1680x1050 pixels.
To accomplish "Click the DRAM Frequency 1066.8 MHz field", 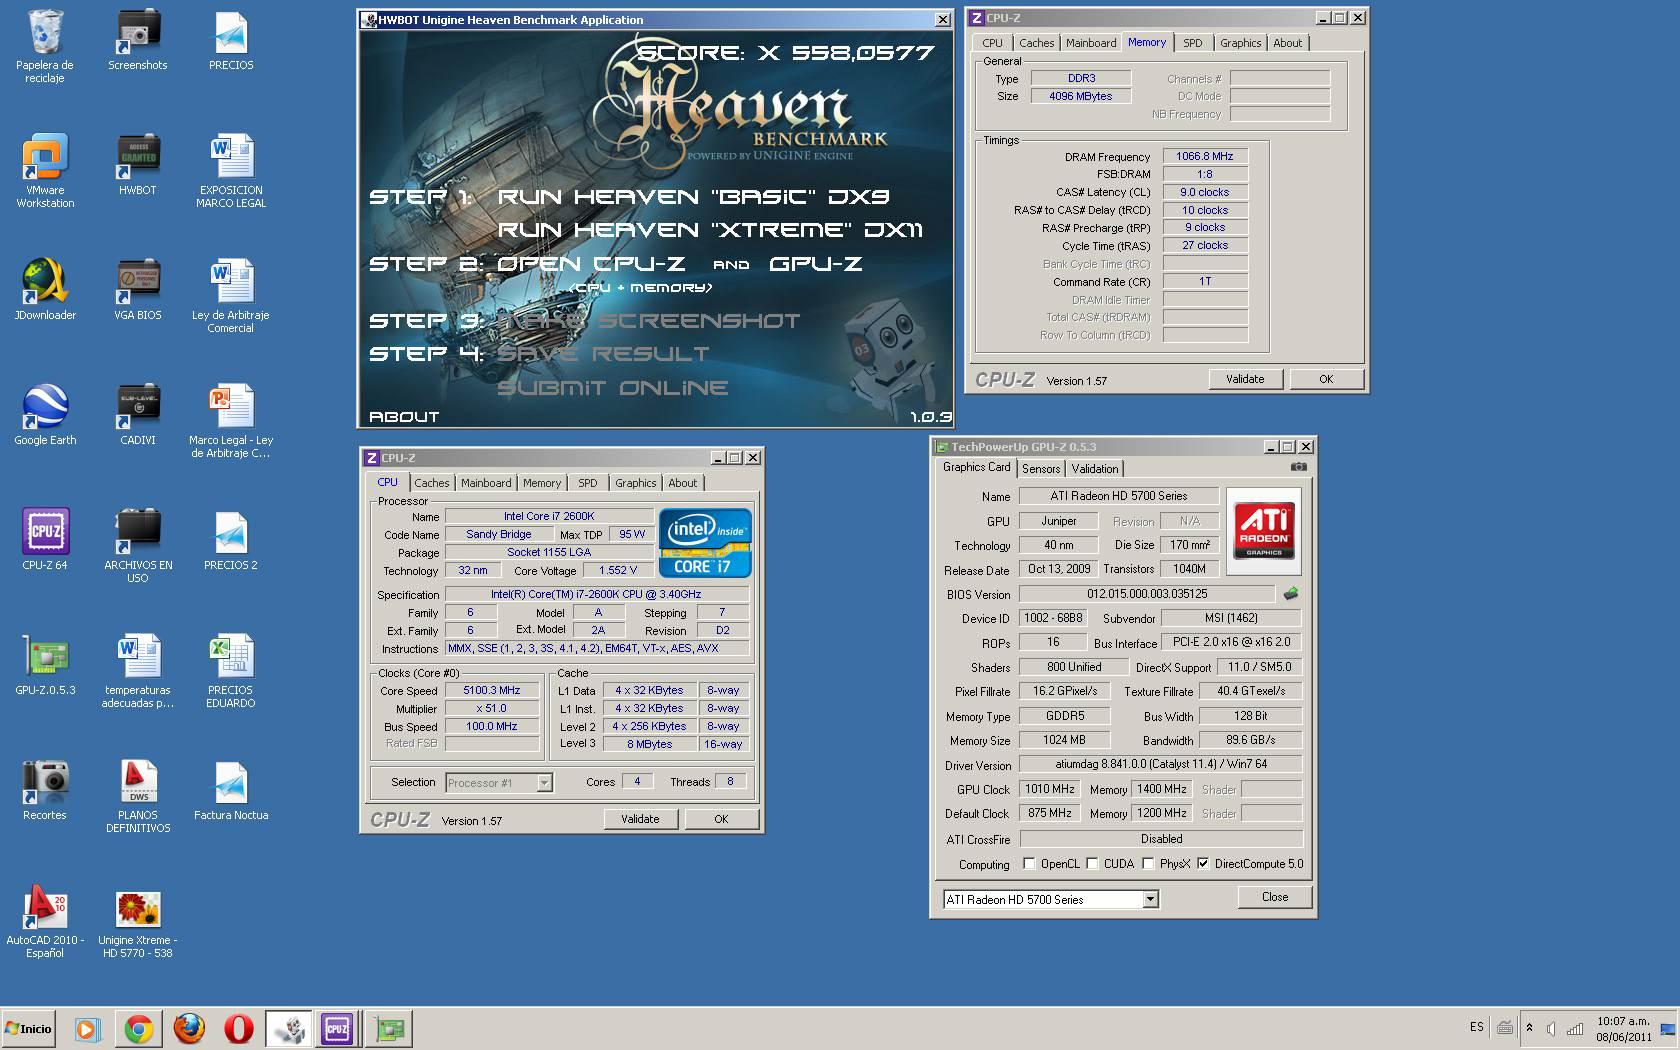I will click(x=1204, y=156).
